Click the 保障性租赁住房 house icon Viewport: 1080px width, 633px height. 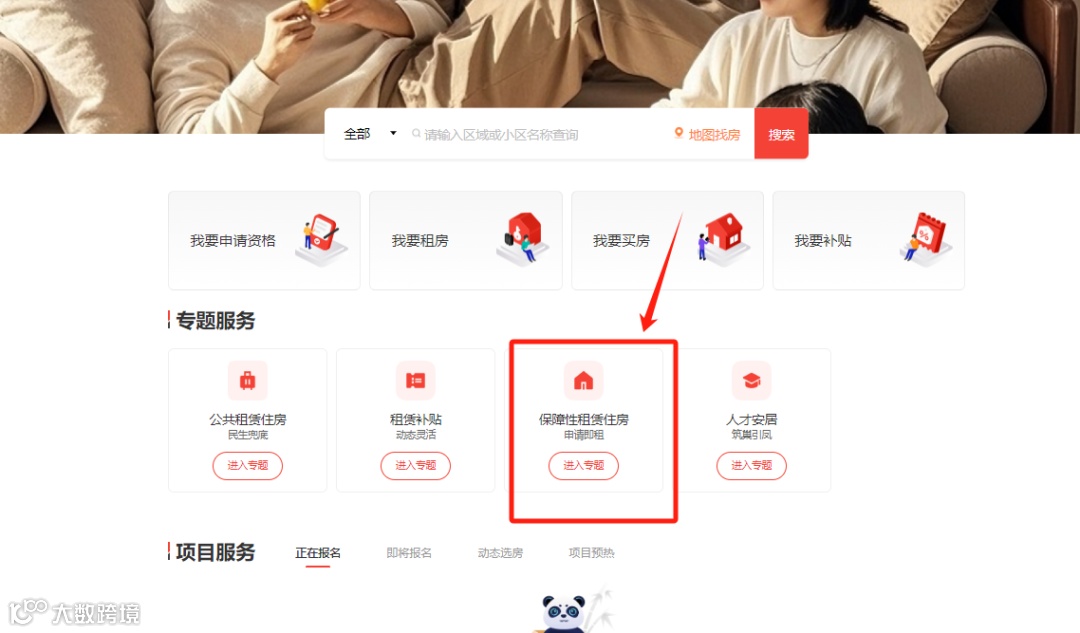click(x=583, y=380)
